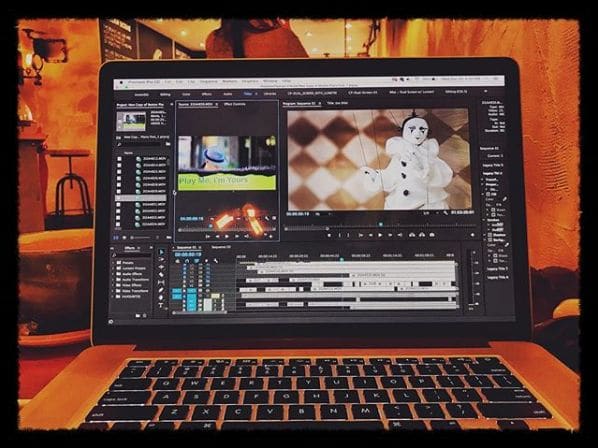598x448 pixels.
Task: Tick the checkbox of last listed clip
Action: click(x=119, y=224)
